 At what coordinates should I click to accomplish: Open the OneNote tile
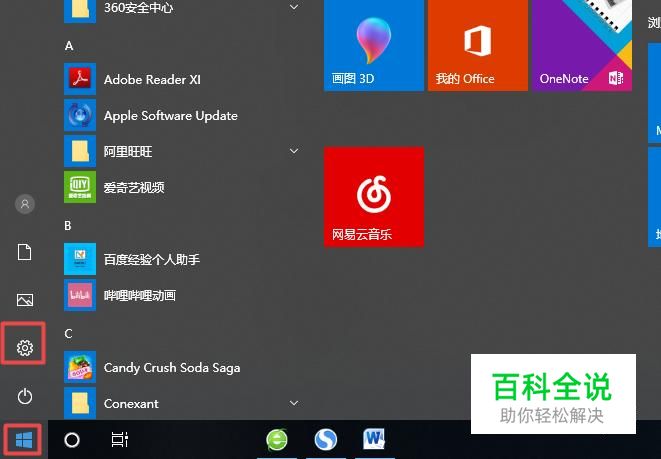[x=582, y=45]
